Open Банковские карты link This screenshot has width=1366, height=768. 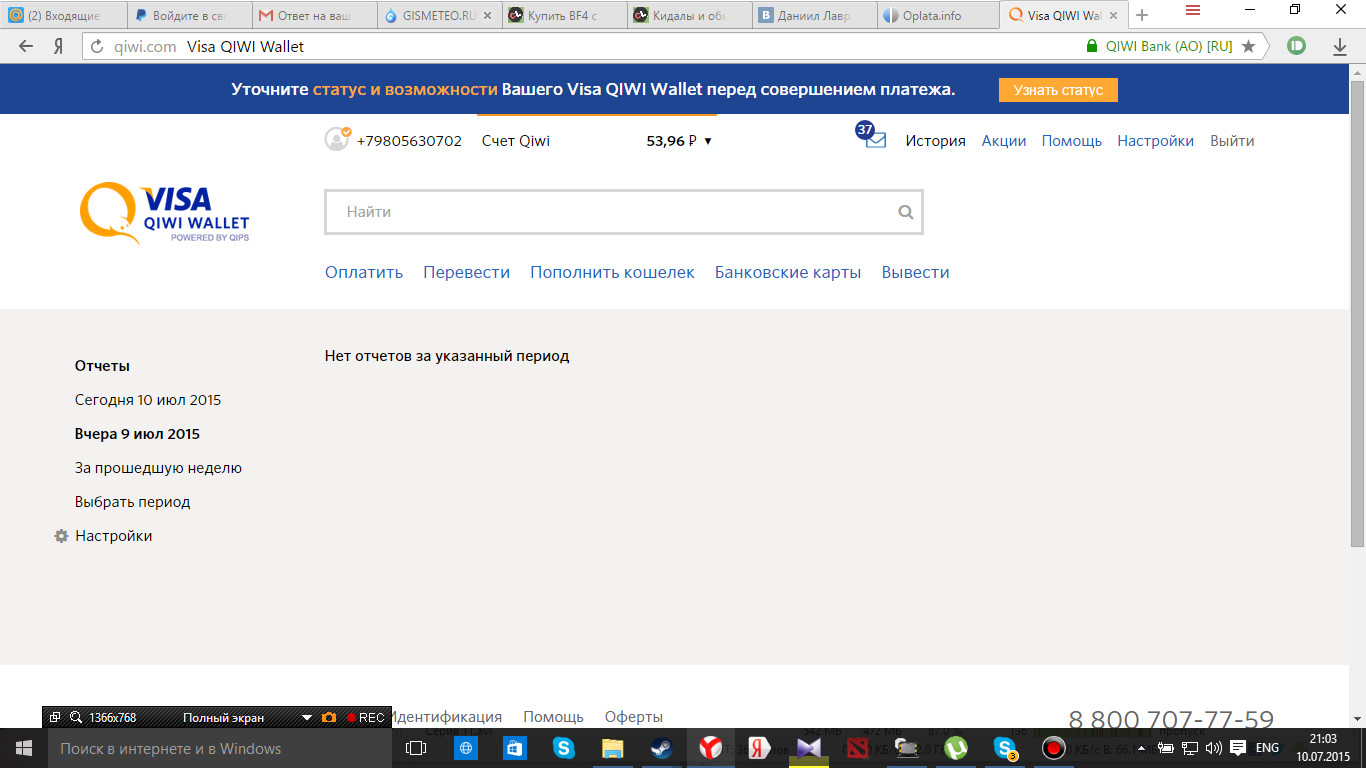point(788,272)
